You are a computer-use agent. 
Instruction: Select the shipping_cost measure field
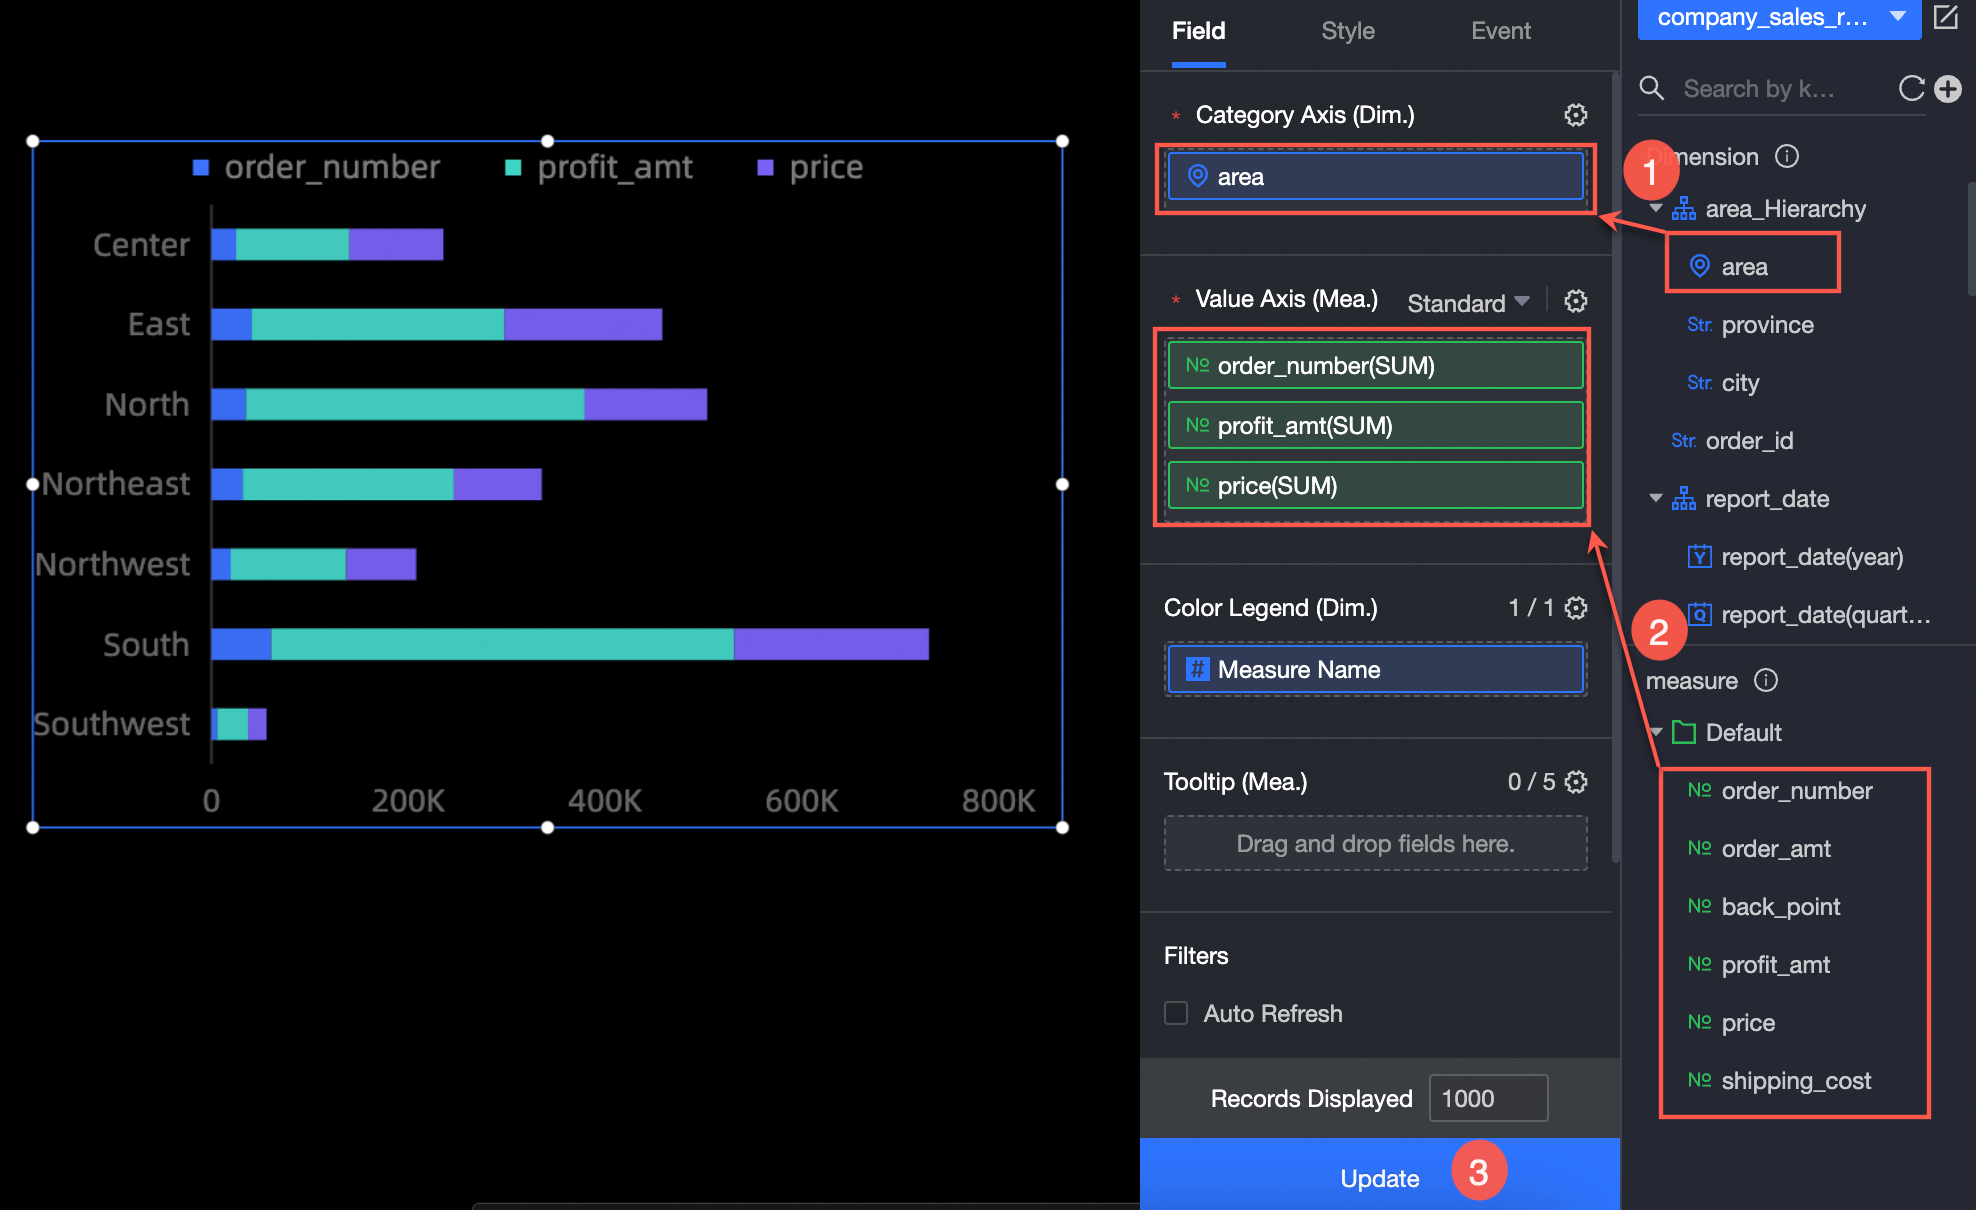(1795, 1081)
